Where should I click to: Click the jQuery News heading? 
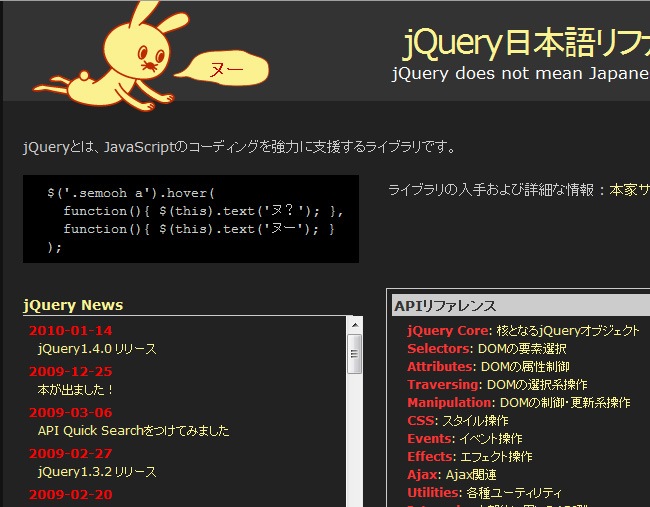73,305
